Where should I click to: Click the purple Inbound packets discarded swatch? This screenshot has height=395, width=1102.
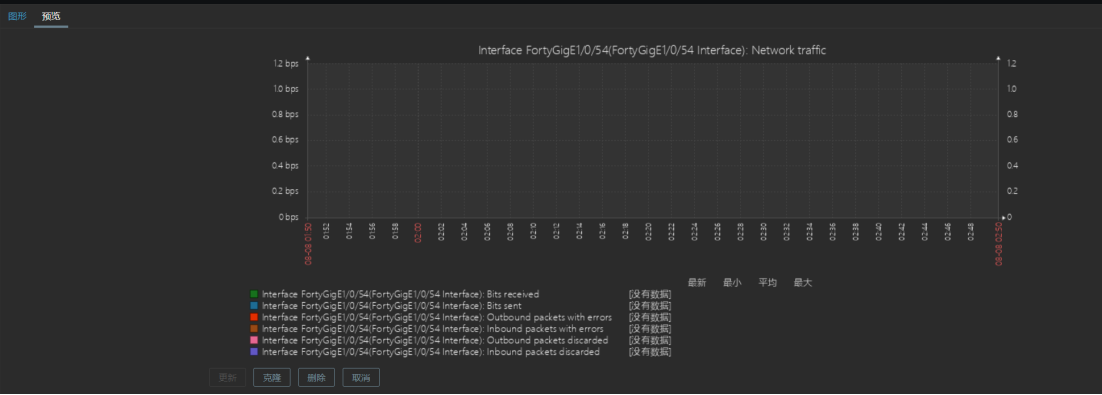tap(254, 351)
